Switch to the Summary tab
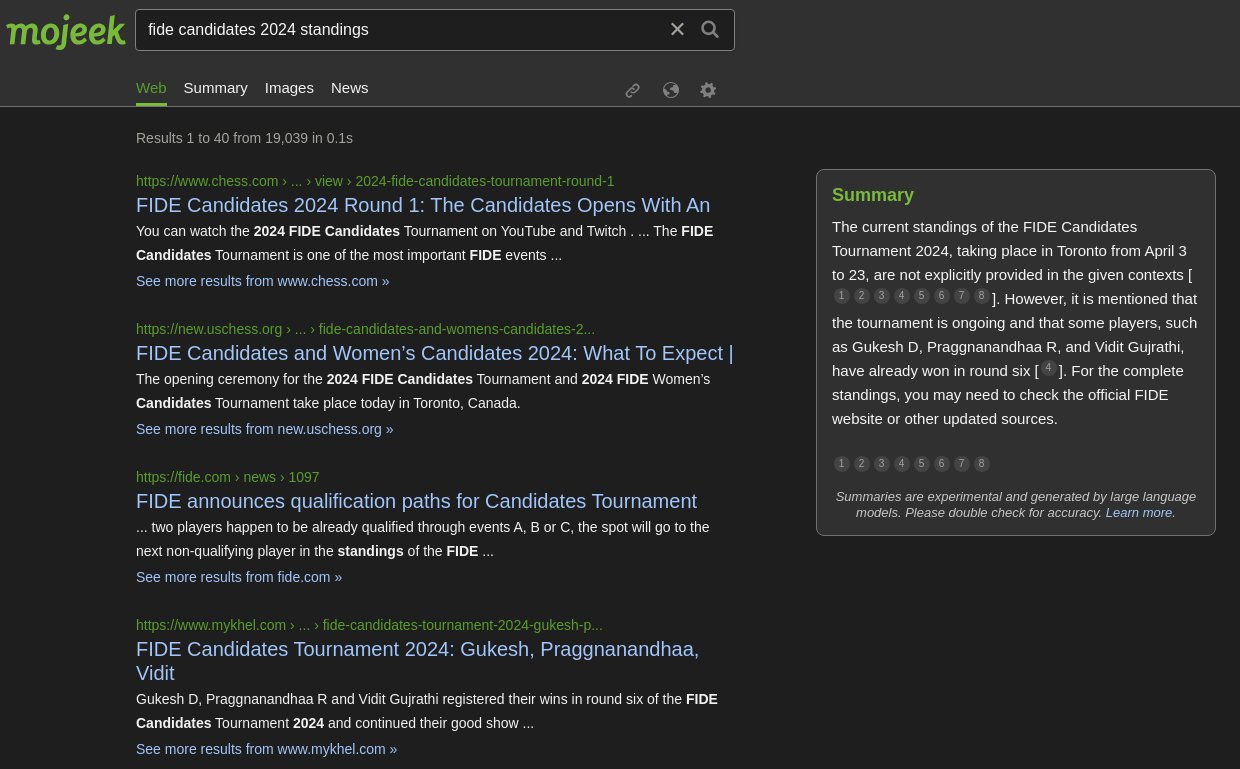Screen dimensions: 1240x769 pos(216,88)
